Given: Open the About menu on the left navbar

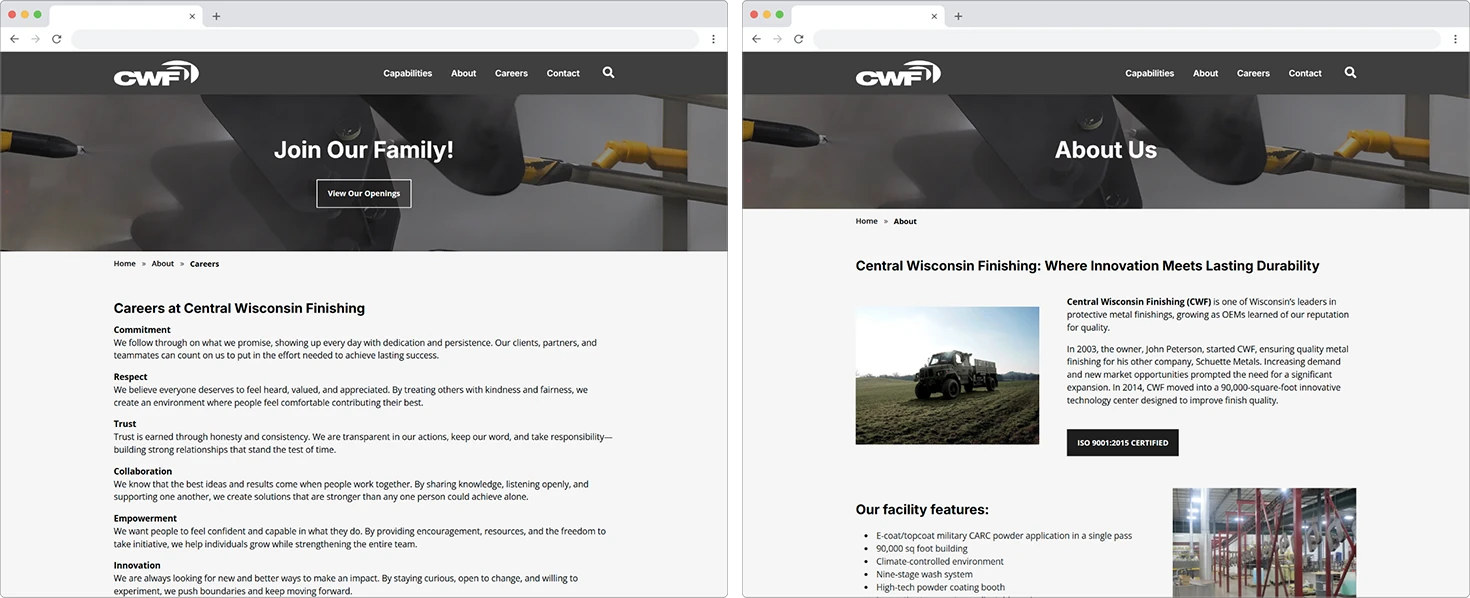Looking at the screenshot, I should point(463,72).
